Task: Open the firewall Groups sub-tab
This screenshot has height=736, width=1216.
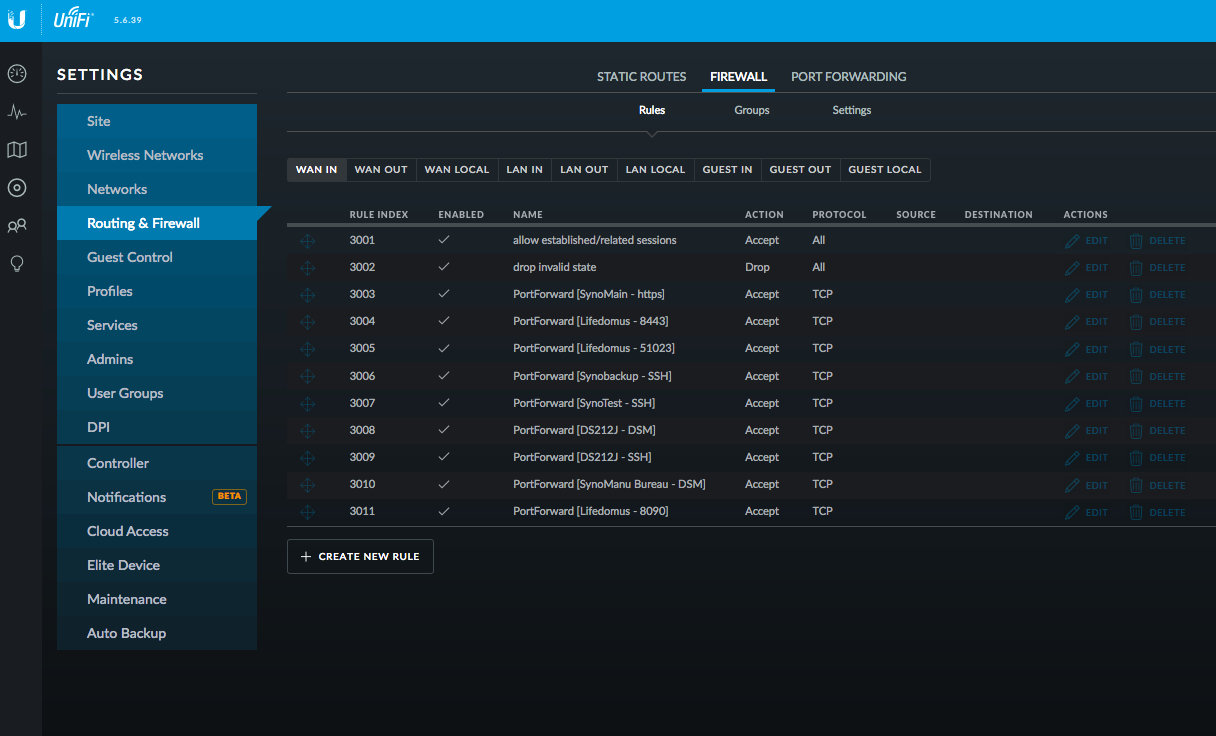Action: pos(752,110)
